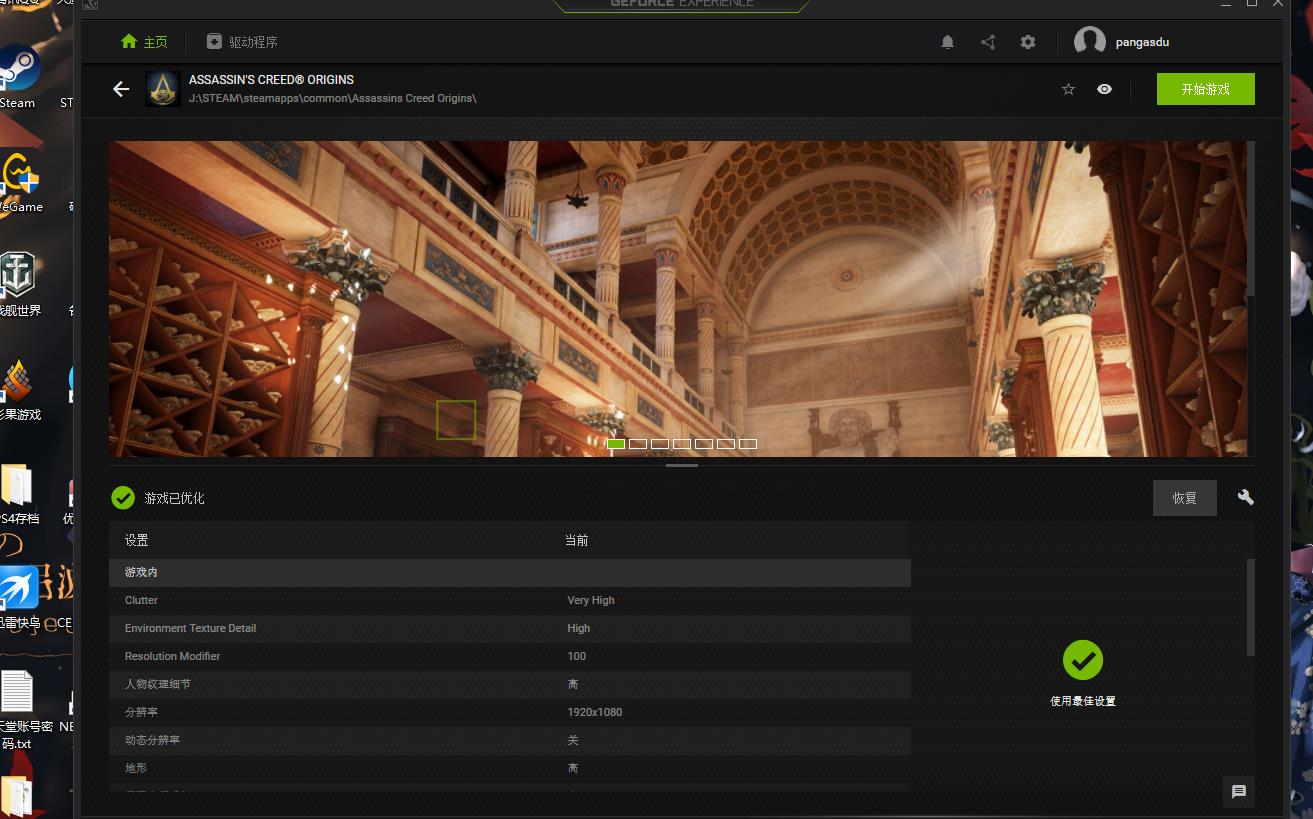The image size is (1313, 819).
Task: Click the Very High clutter value
Action: 591,600
